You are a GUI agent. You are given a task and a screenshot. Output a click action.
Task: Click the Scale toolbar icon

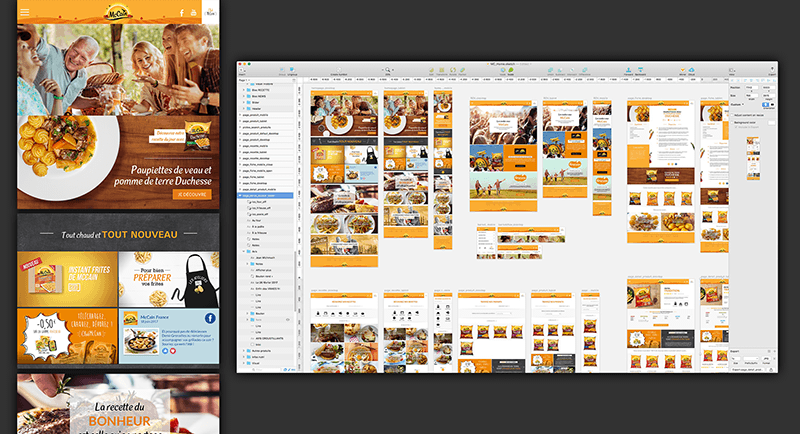(511, 70)
